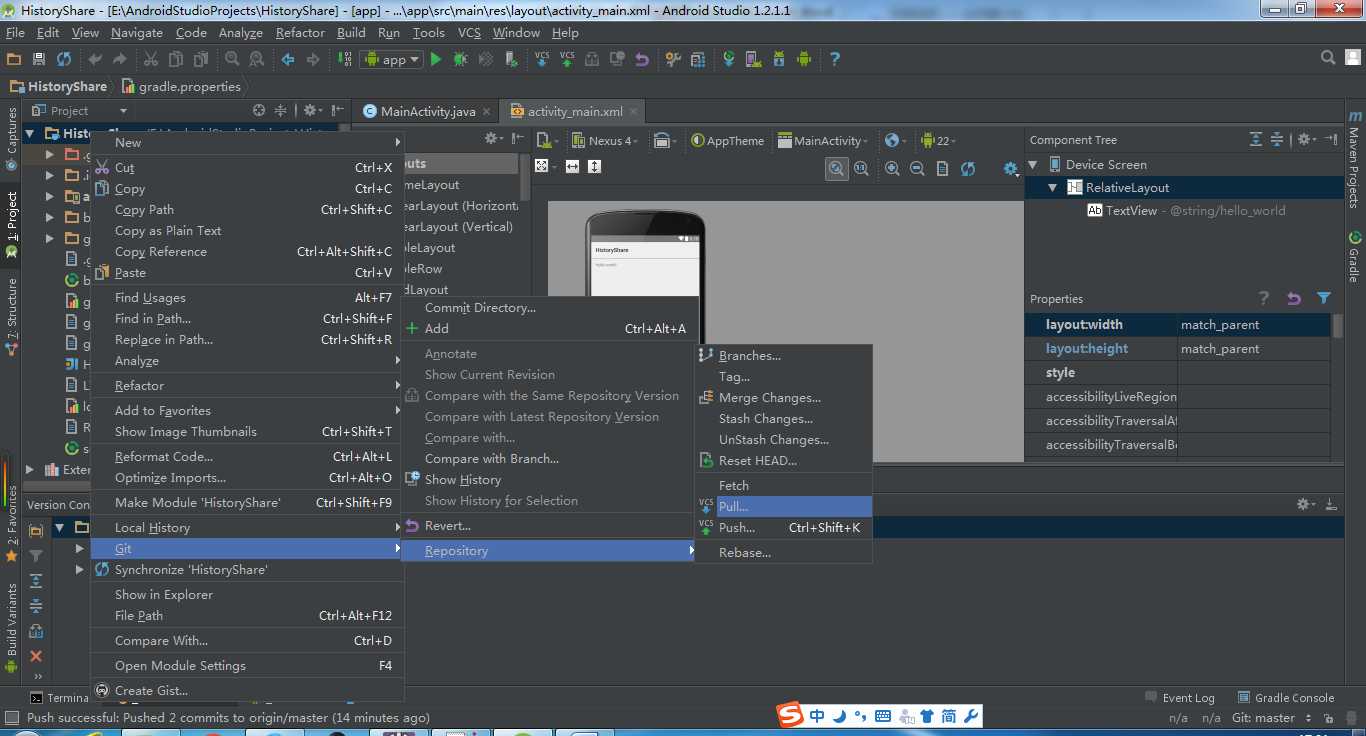Select Push... in the Repository submenu
Viewport: 1366px width, 736px height.
point(783,527)
